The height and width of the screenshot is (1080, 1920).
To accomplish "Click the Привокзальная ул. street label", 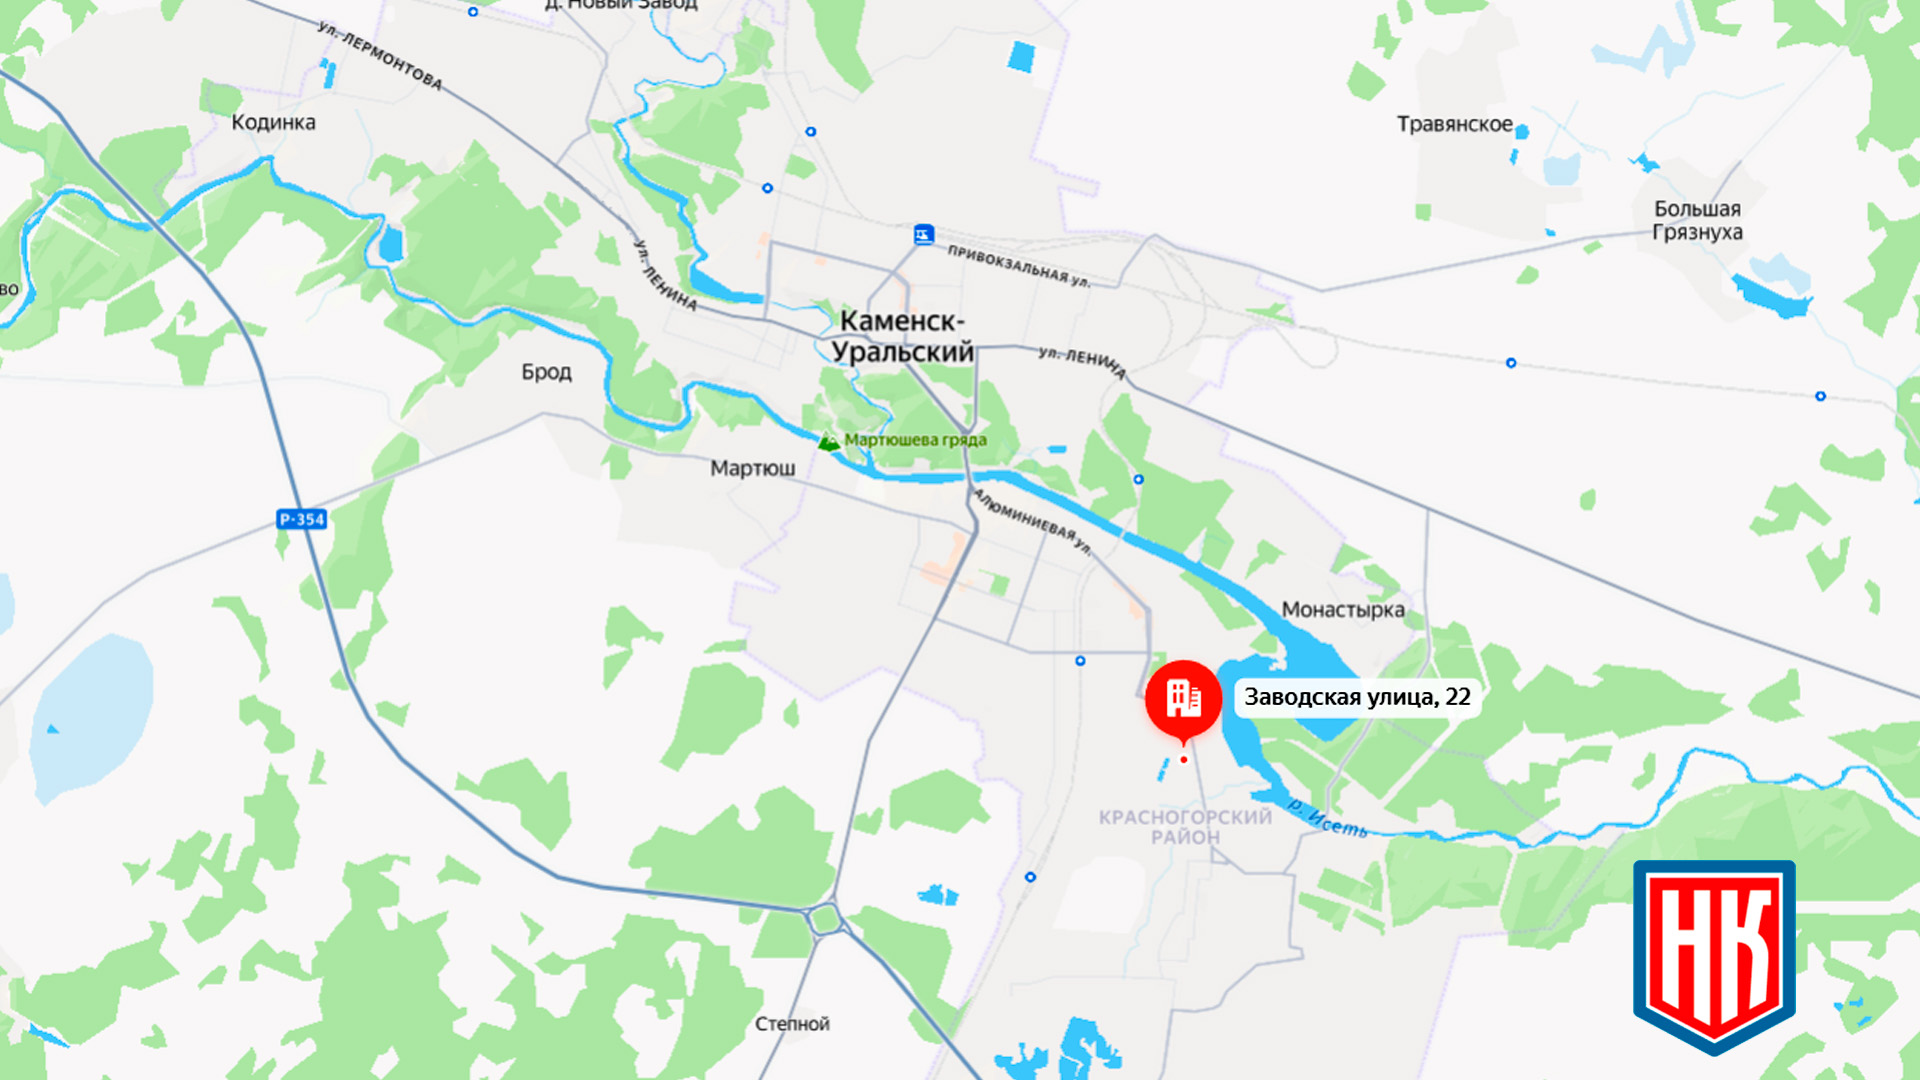I will coord(1019,266).
